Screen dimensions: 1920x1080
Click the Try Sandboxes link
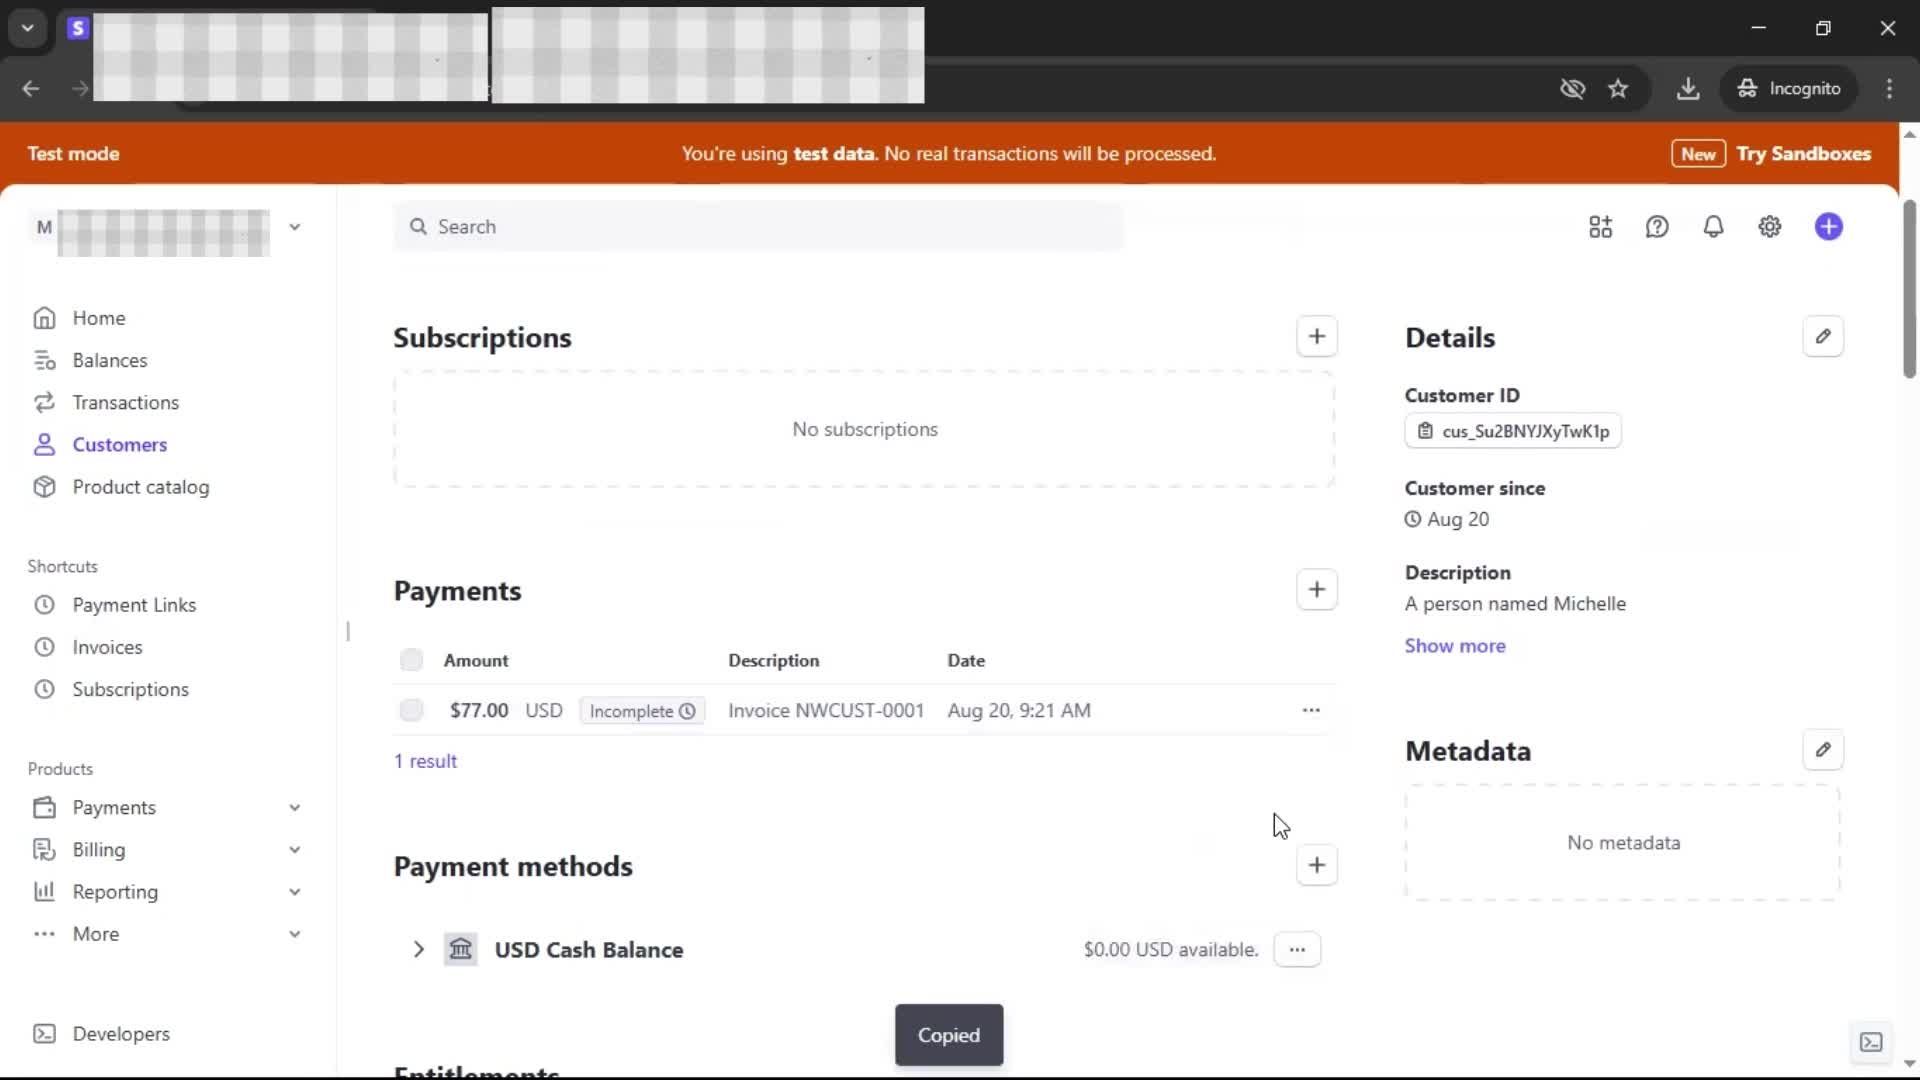pyautogui.click(x=1802, y=154)
